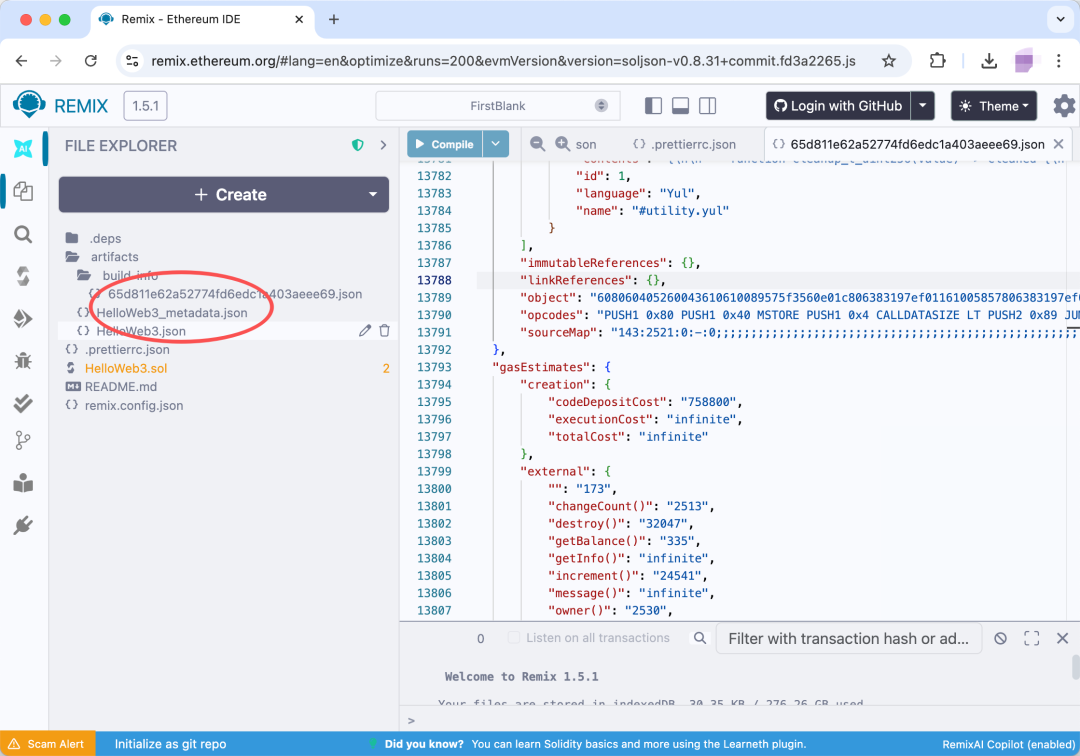Open .prettierrc.json in file tree
Viewport: 1080px width, 756px height.
(x=127, y=349)
